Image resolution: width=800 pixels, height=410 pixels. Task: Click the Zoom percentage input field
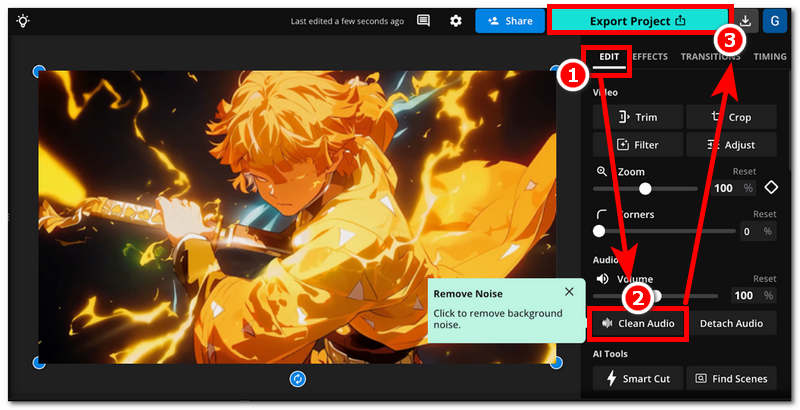tap(724, 188)
